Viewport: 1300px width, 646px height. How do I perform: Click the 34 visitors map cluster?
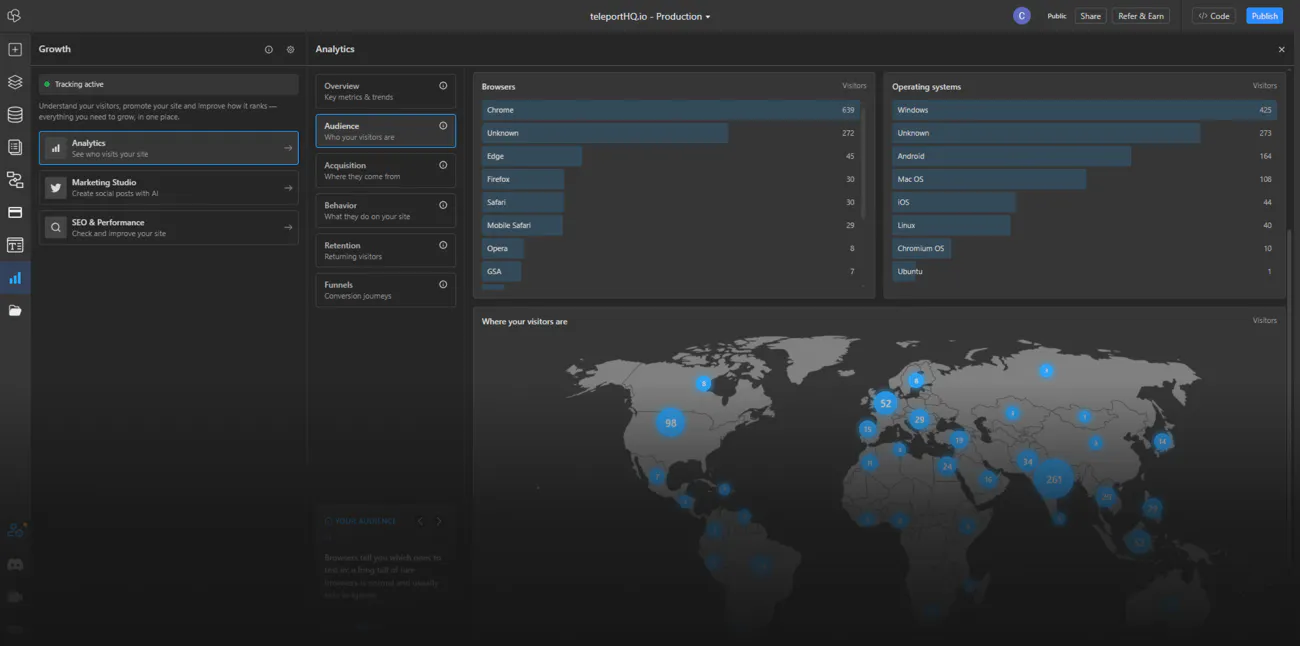pyautogui.click(x=1027, y=461)
